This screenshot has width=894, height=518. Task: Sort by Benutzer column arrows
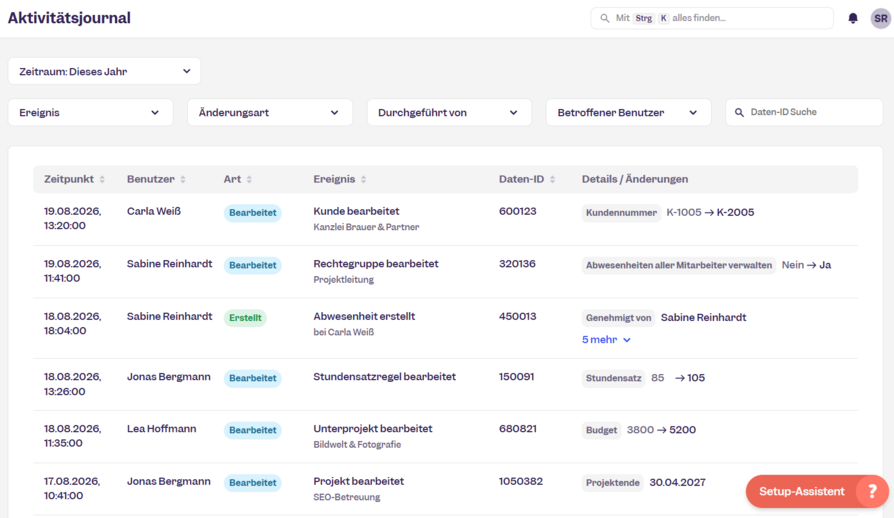(183, 180)
